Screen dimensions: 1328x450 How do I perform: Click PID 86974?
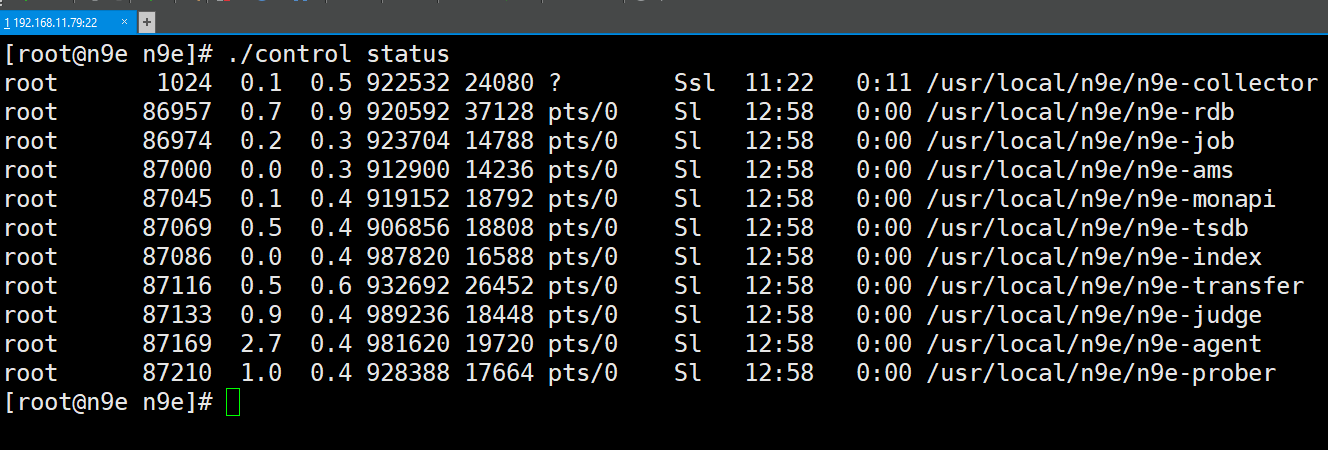tap(177, 141)
